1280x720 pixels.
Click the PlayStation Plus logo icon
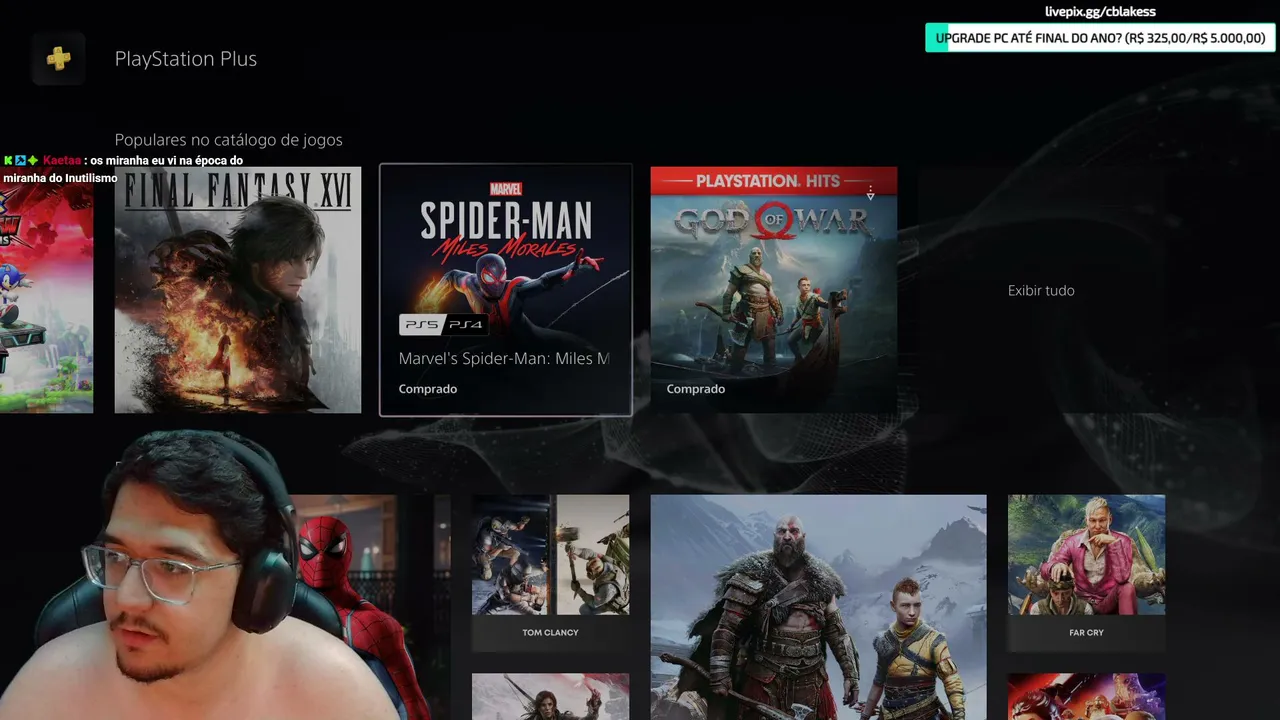58,59
